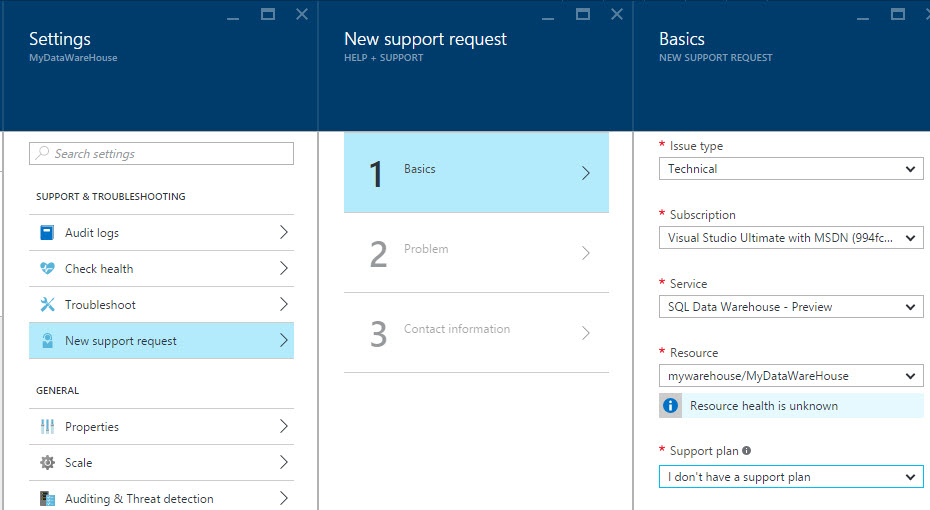This screenshot has height=510, width=930.
Task: Expand the Support plan dropdown
Action: click(790, 477)
